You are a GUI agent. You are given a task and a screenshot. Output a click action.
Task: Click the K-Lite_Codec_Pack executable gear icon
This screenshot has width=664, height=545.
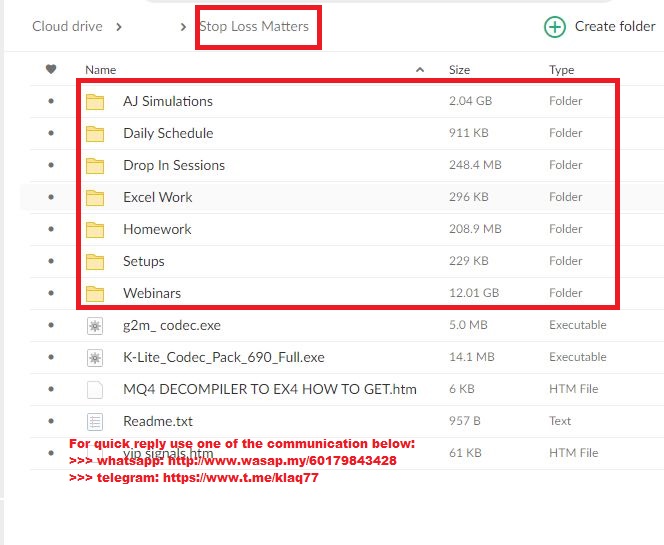[95, 358]
